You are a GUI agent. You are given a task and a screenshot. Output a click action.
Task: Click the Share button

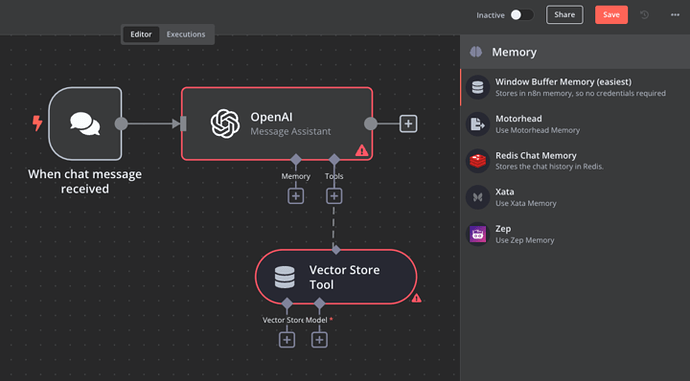pyautogui.click(x=565, y=15)
